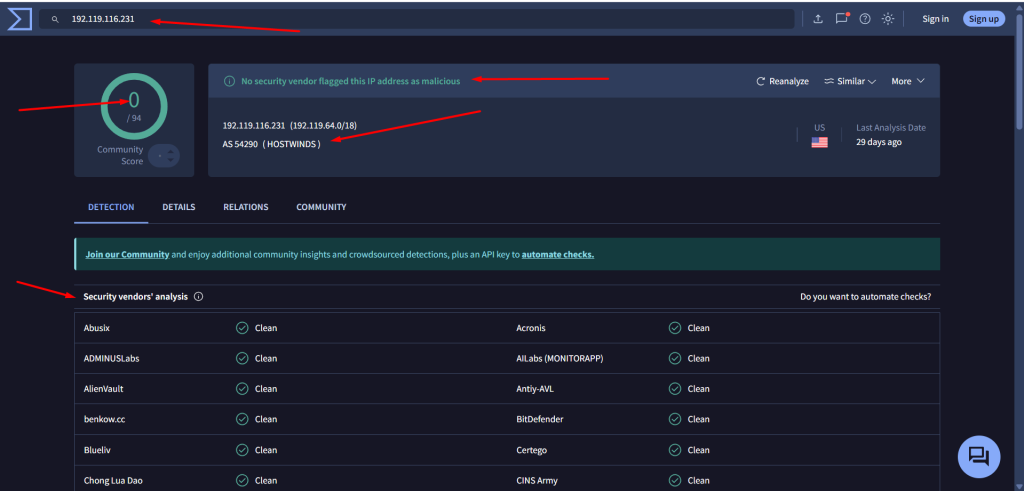Click the Chong Lua Dao vendor name

tap(113, 481)
